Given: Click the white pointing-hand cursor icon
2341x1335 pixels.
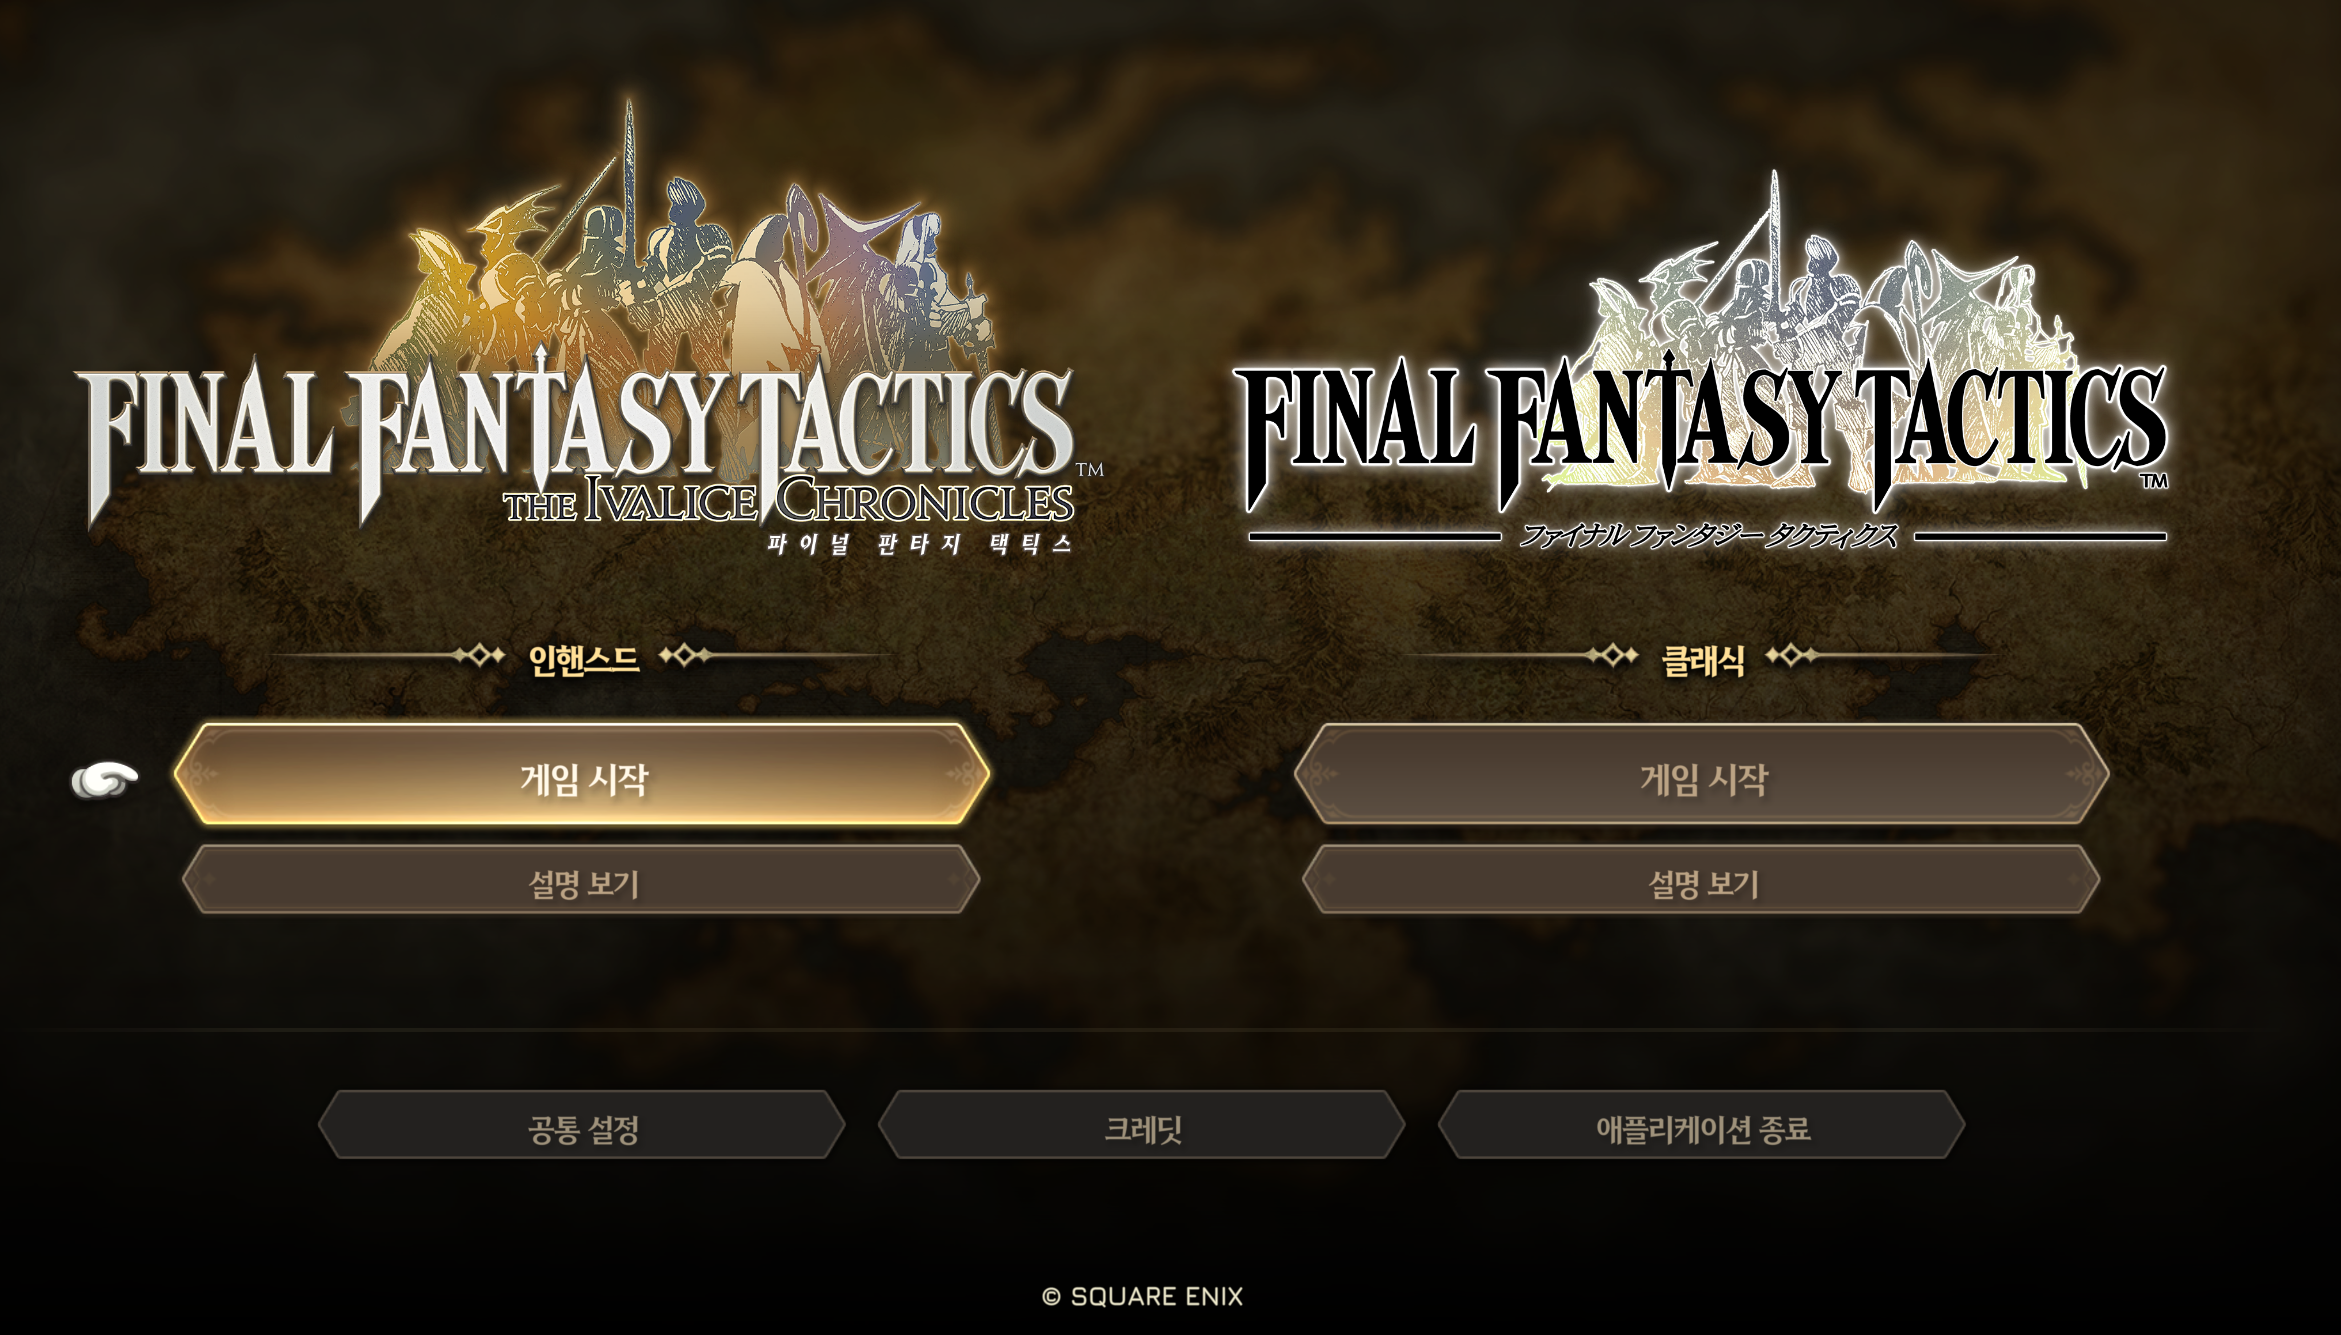Looking at the screenshot, I should pyautogui.click(x=104, y=779).
